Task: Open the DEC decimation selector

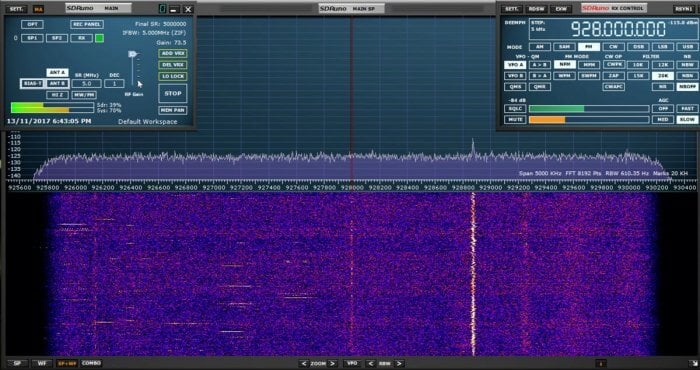Action: tap(114, 83)
